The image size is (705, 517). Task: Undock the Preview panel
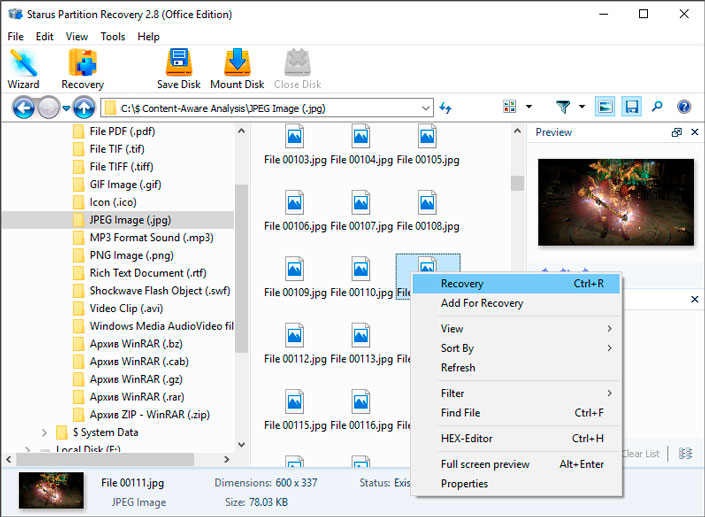coord(676,132)
